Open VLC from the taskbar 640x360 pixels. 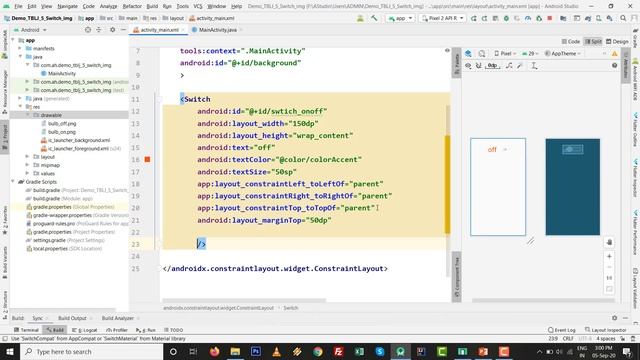(x=277, y=351)
